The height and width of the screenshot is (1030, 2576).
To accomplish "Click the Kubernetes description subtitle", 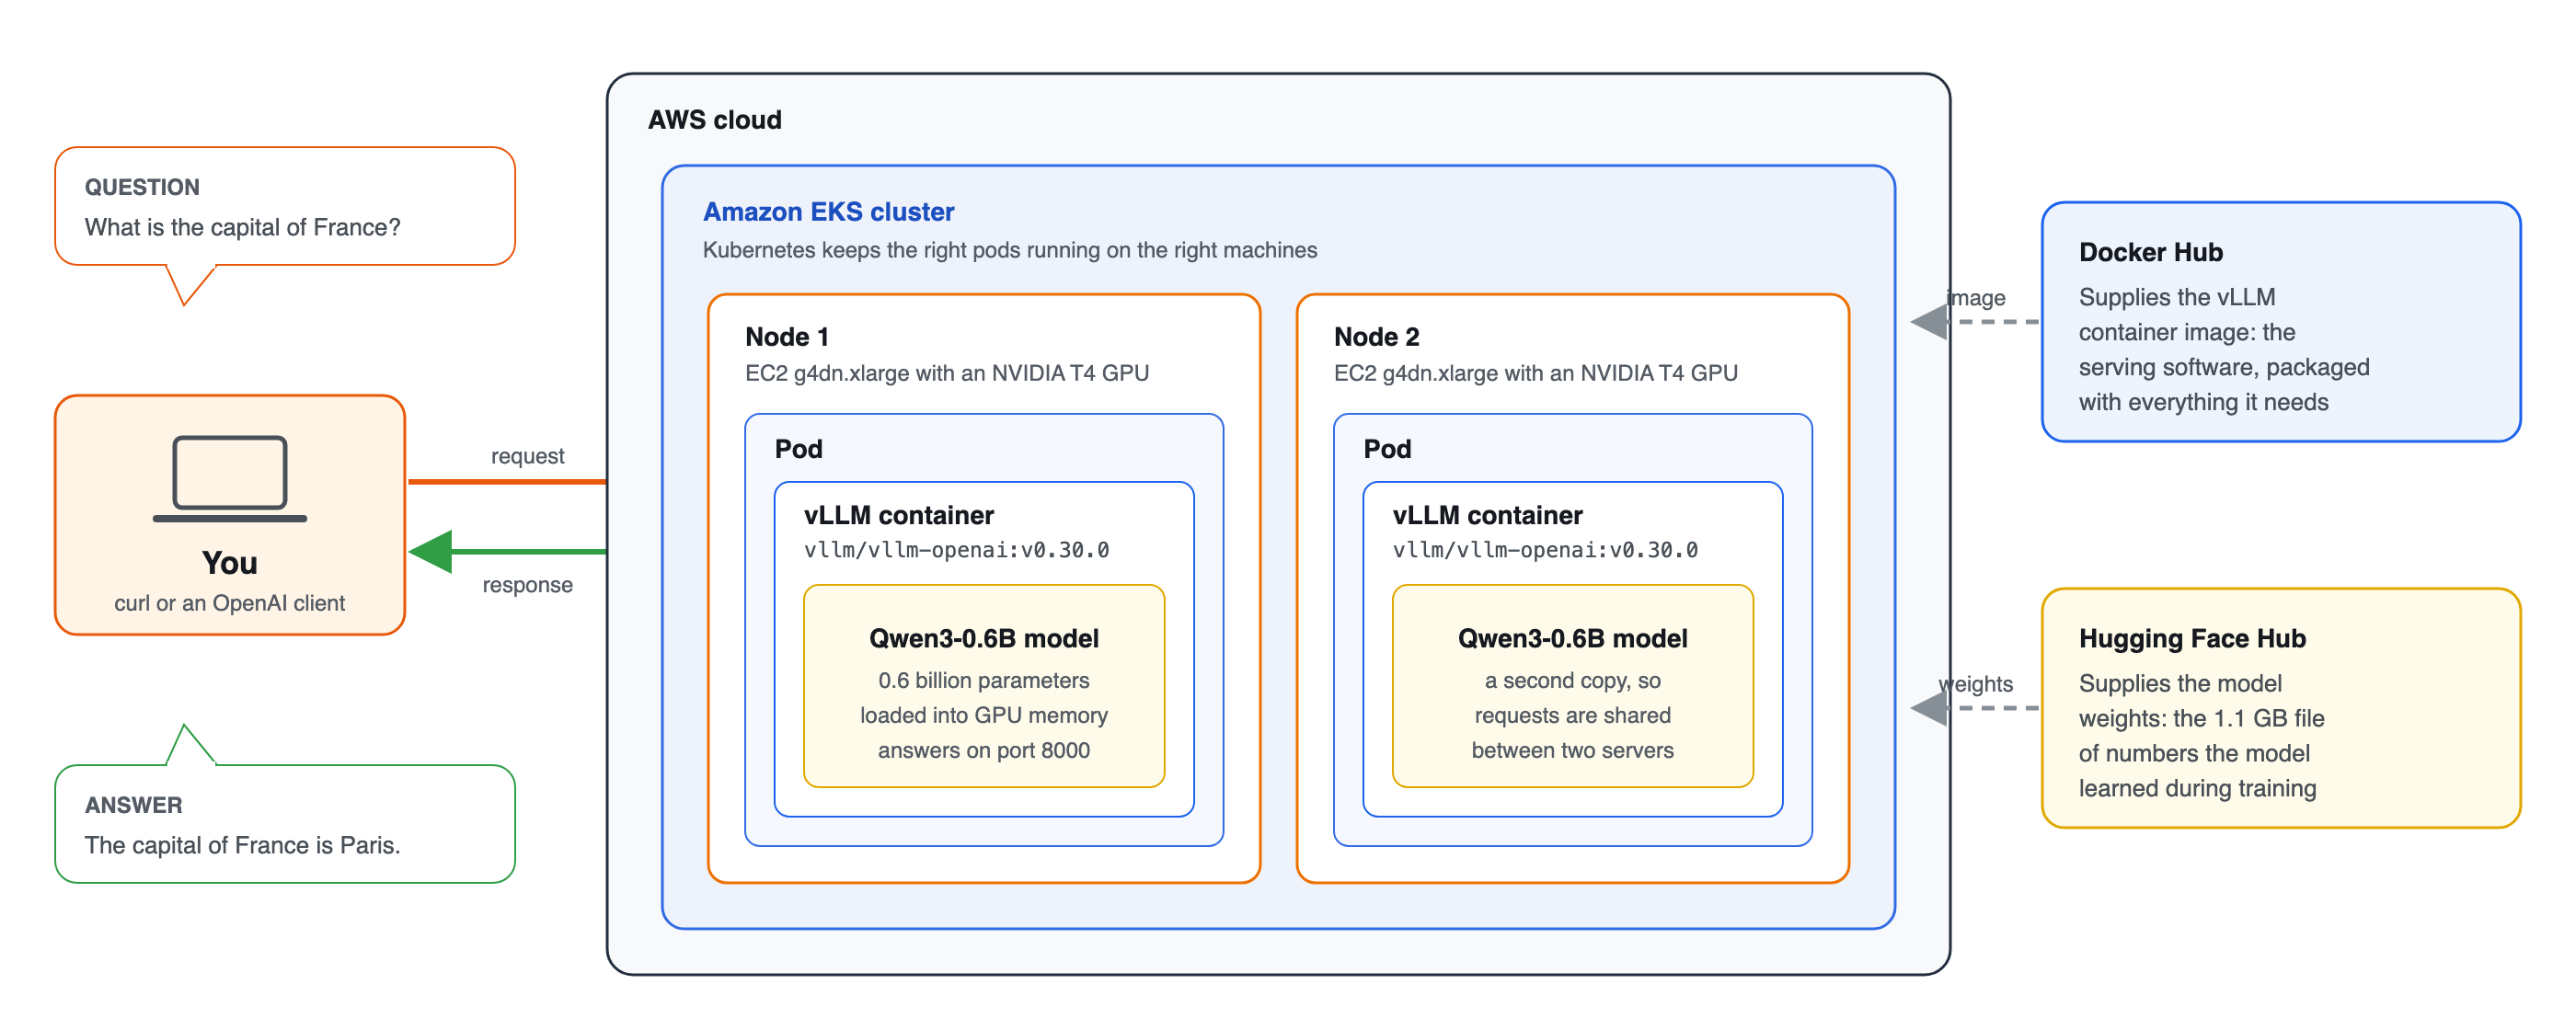I will [1010, 250].
